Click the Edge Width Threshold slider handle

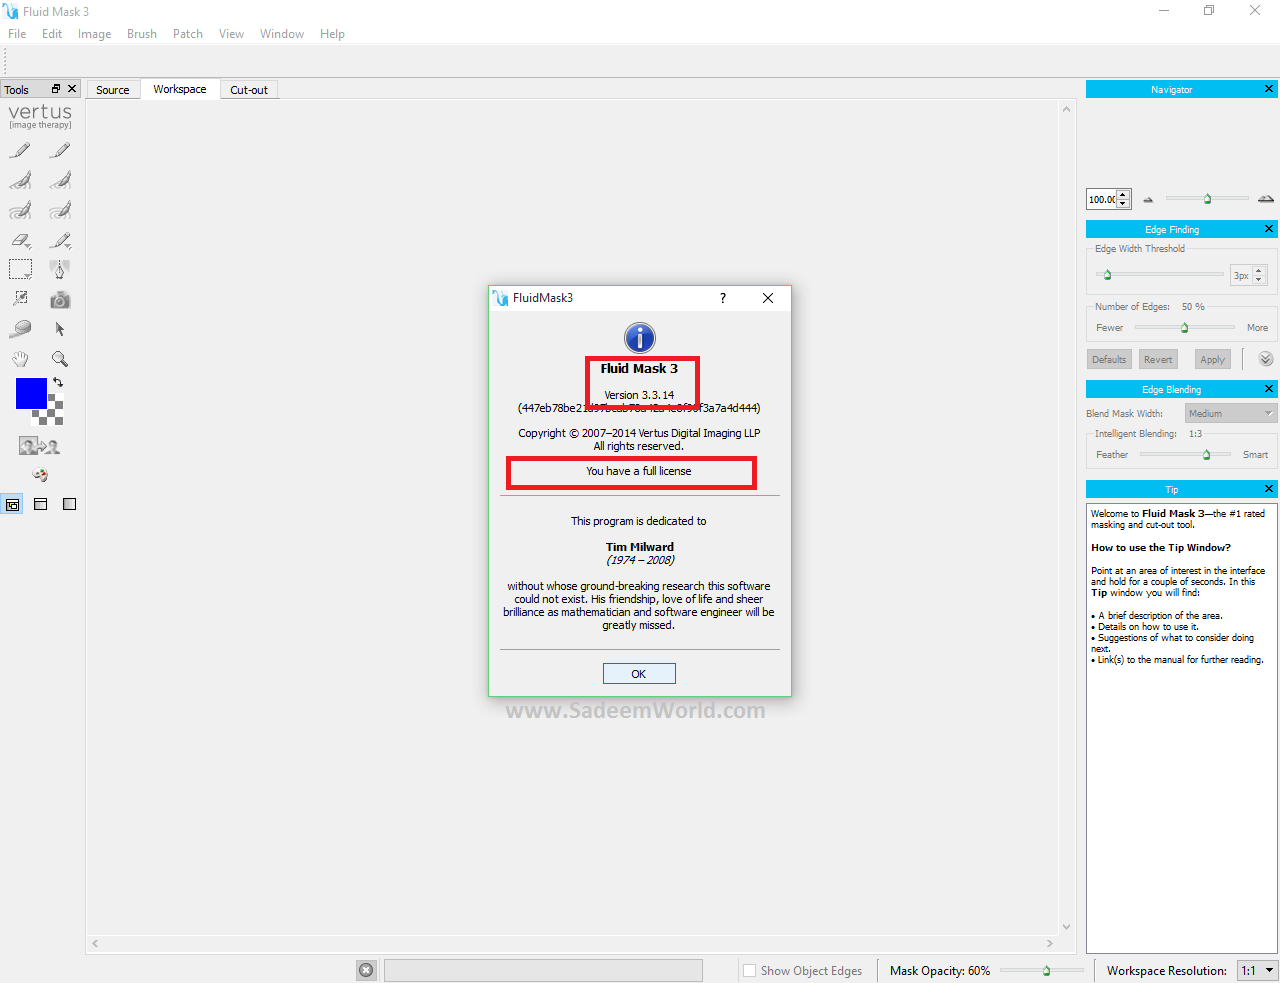click(x=1107, y=274)
